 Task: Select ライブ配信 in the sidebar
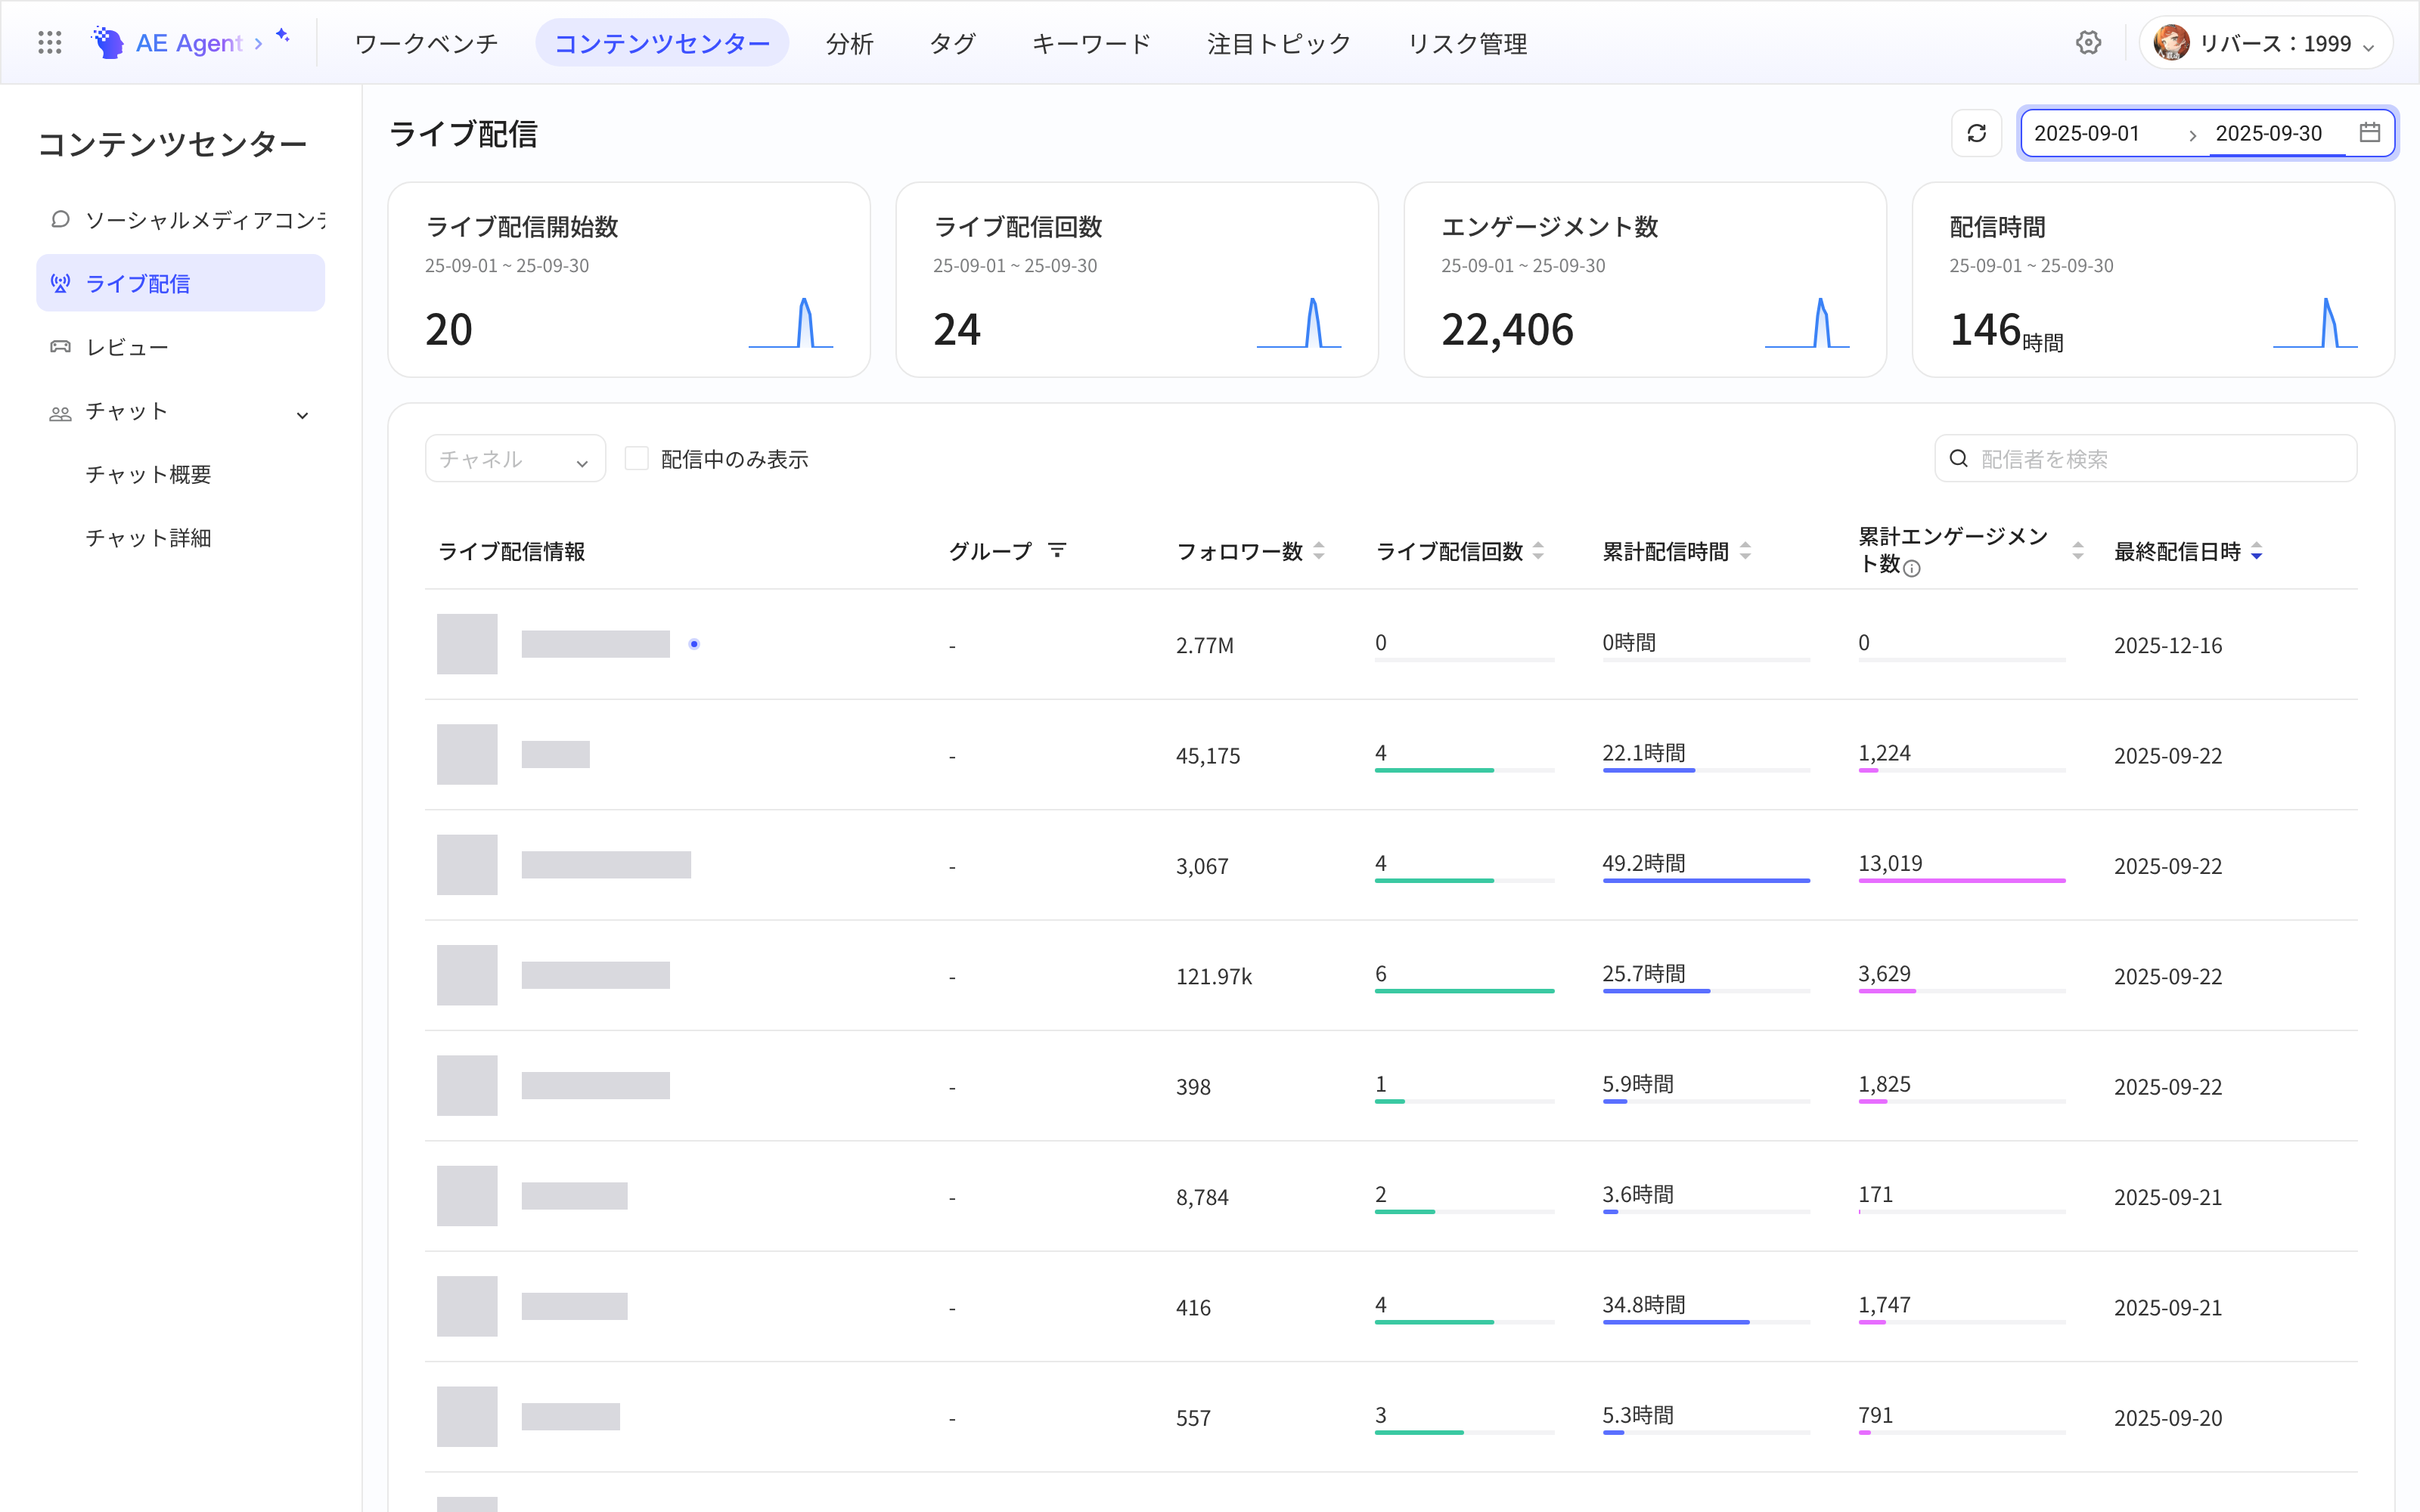tap(180, 283)
